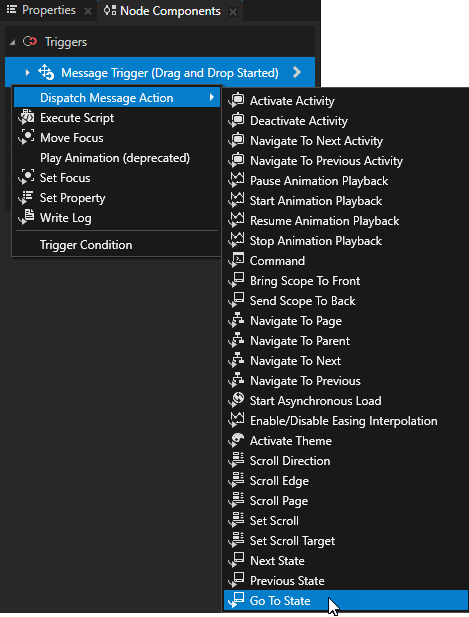Select Navigate To Previous Activity
Screen dimensions: 469x617
click(345, 161)
